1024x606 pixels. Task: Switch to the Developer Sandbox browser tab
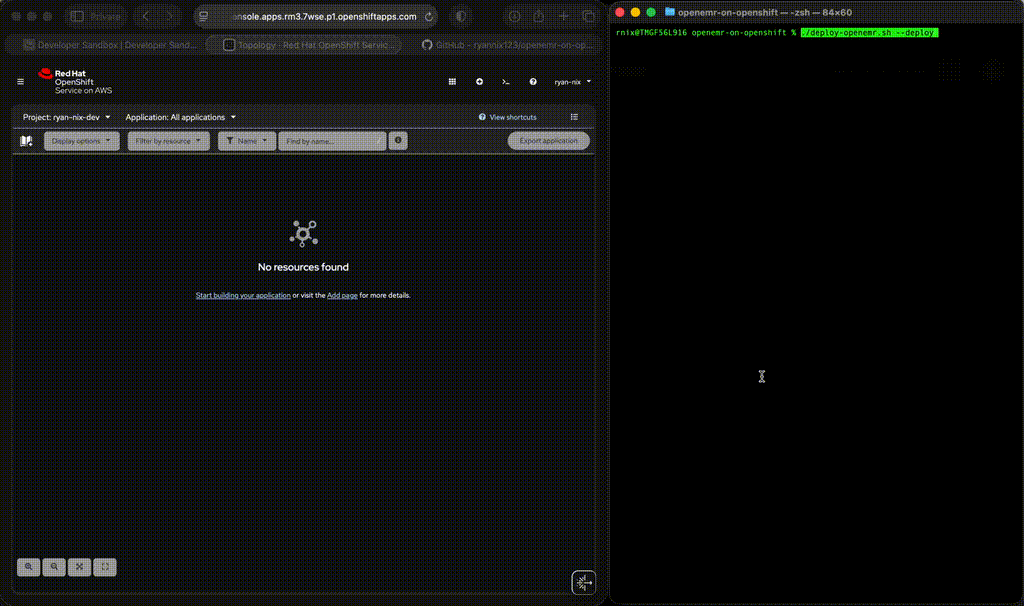(110, 45)
